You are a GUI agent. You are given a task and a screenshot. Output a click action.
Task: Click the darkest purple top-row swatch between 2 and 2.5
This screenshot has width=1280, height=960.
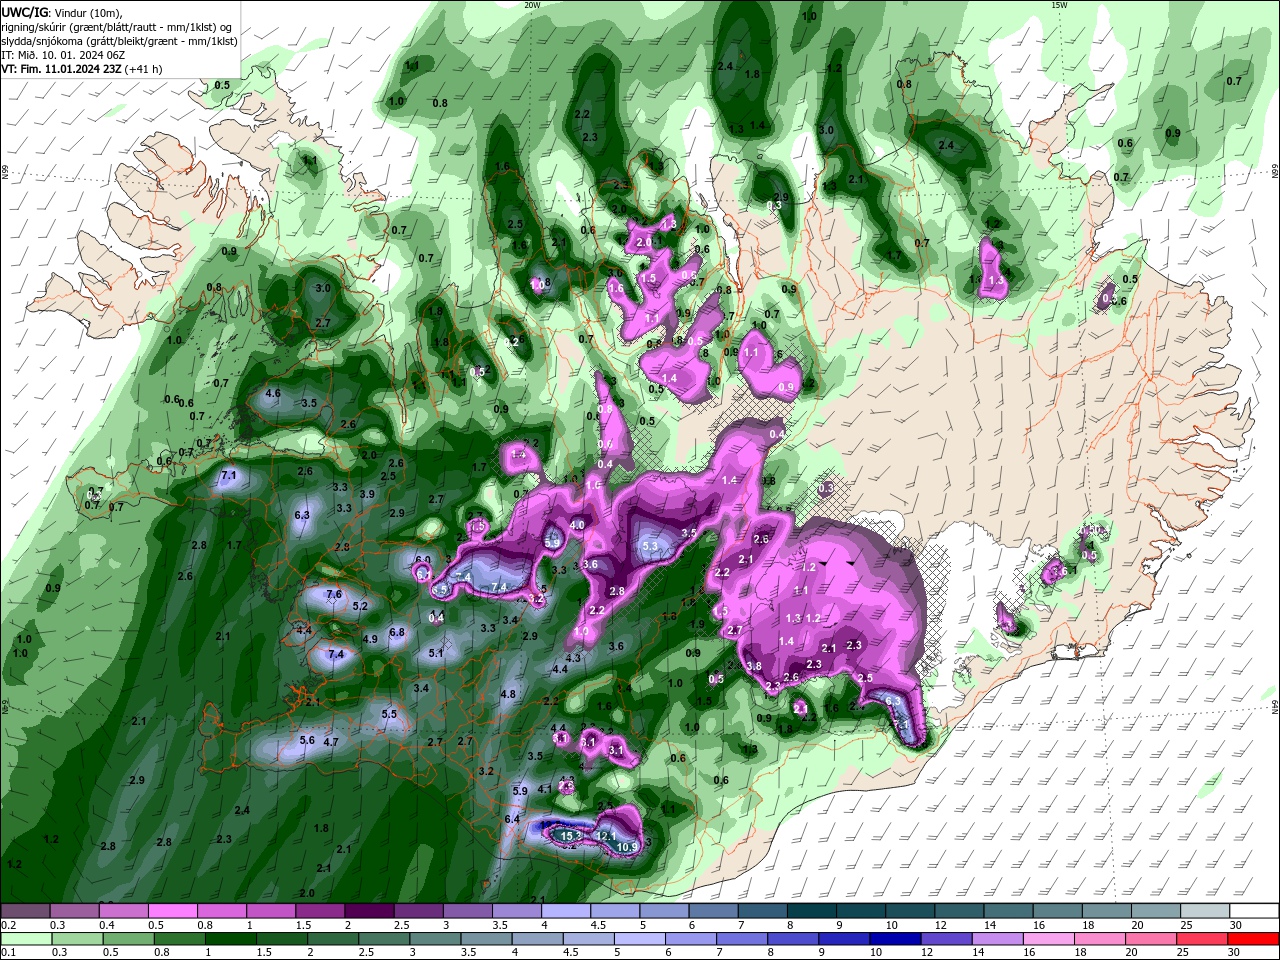369,911
